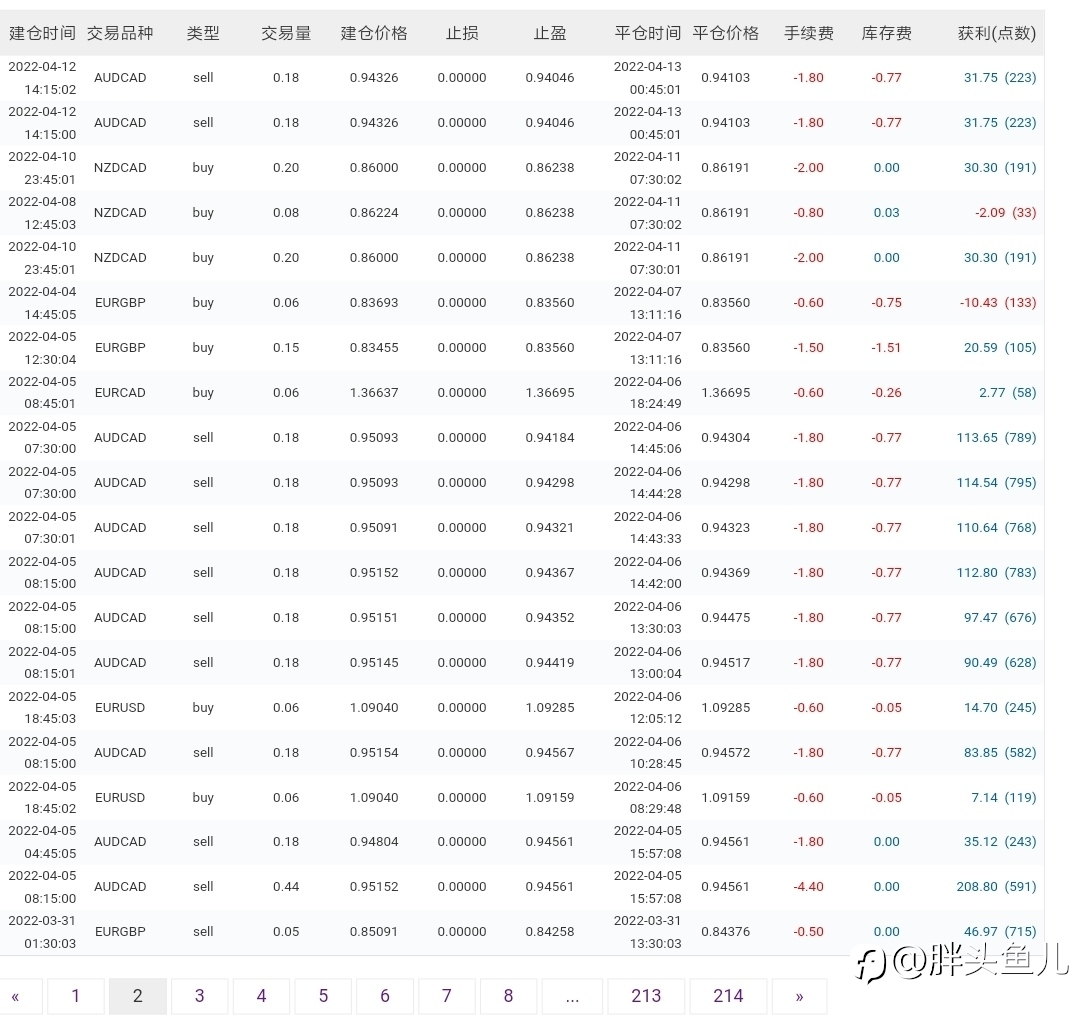This screenshot has height=1020, width=1080.
Task: Click profit 97.47 (676)
Action: [1000, 617]
